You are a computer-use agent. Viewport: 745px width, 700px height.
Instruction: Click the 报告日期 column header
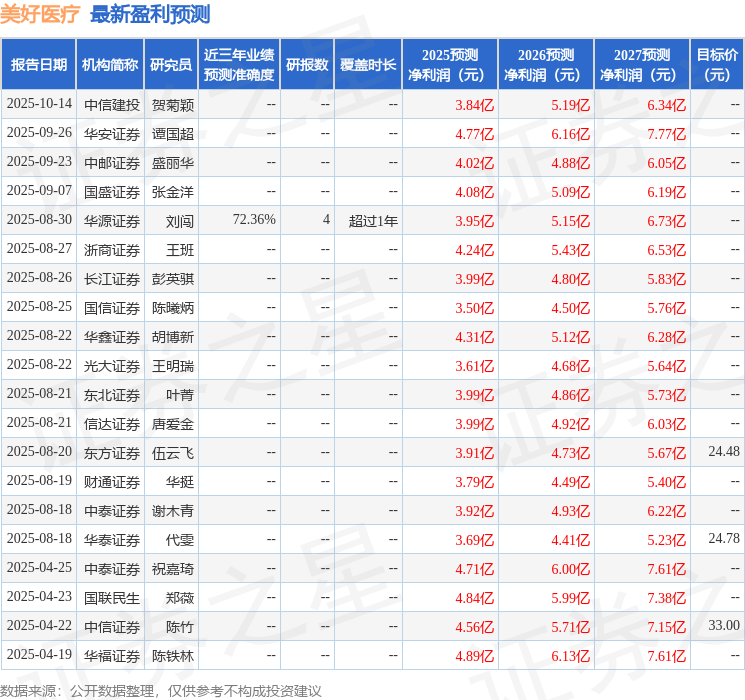pos(38,64)
